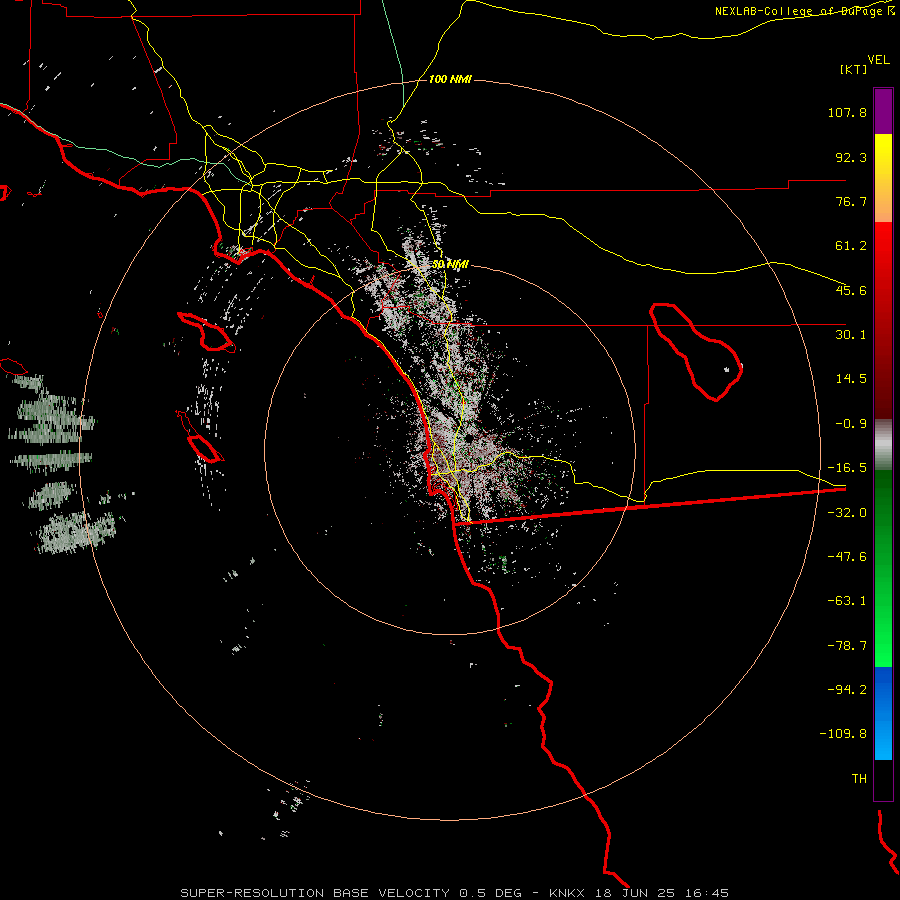Image resolution: width=900 pixels, height=900 pixels.
Task: Select the 61.2 legend value
Action: coord(851,246)
